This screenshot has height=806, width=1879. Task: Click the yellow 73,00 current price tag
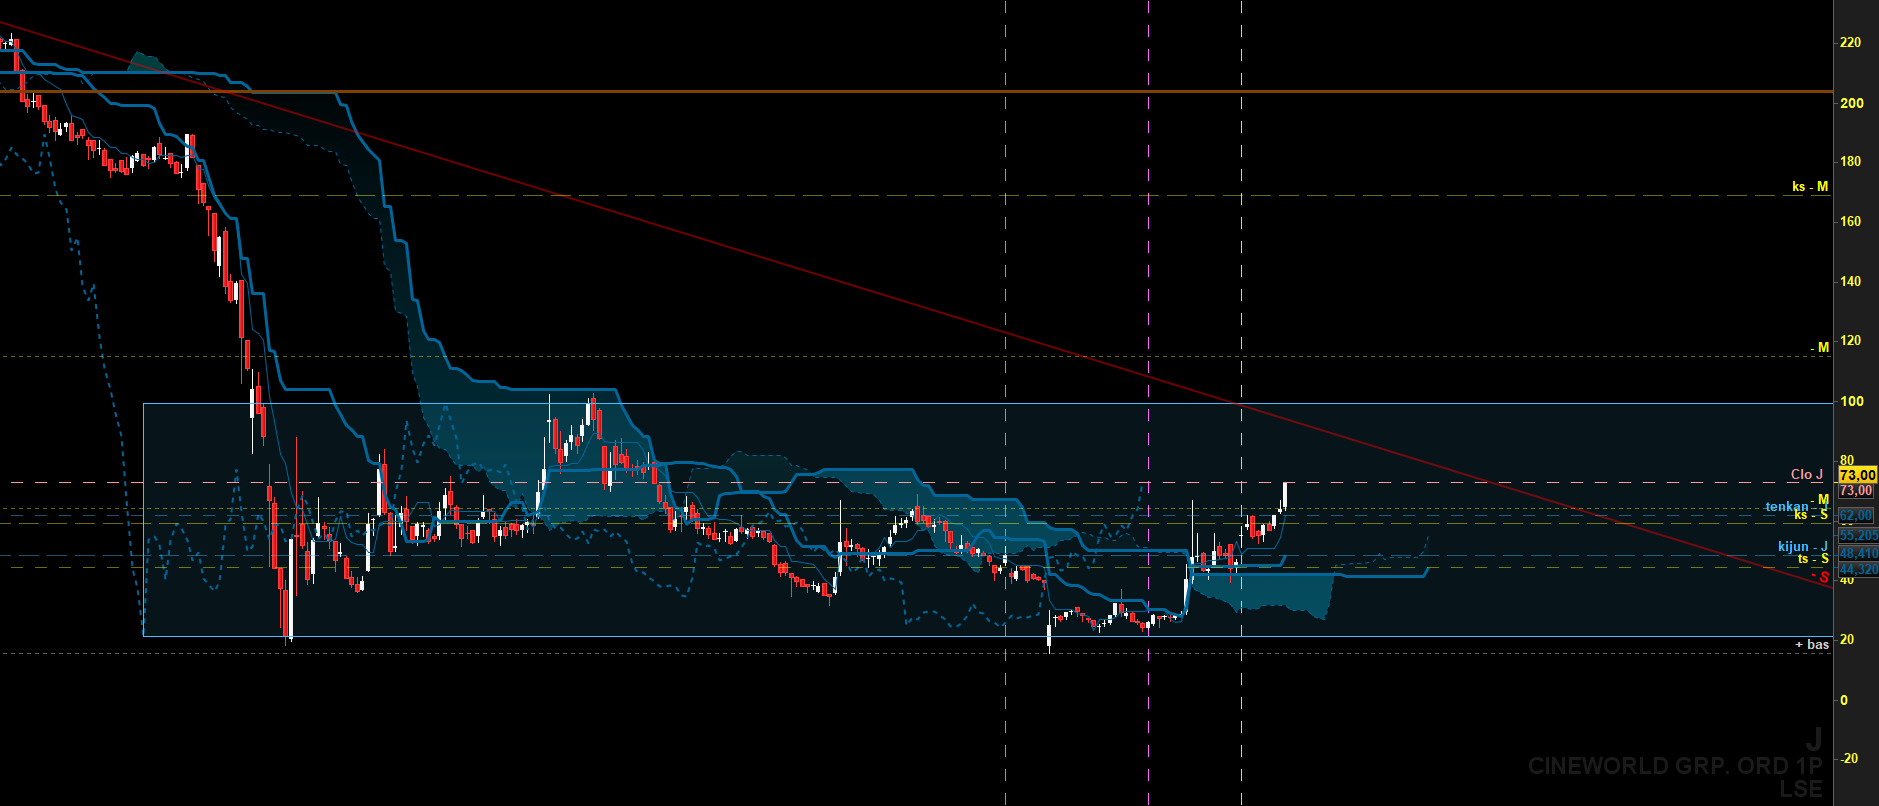pyautogui.click(x=1858, y=475)
